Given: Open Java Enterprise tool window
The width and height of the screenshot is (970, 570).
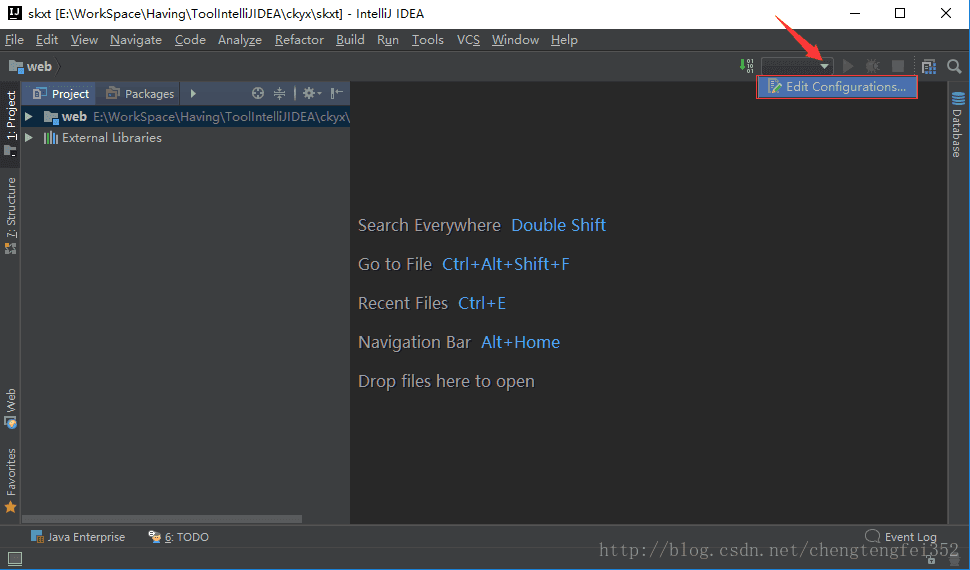Looking at the screenshot, I should (x=78, y=537).
